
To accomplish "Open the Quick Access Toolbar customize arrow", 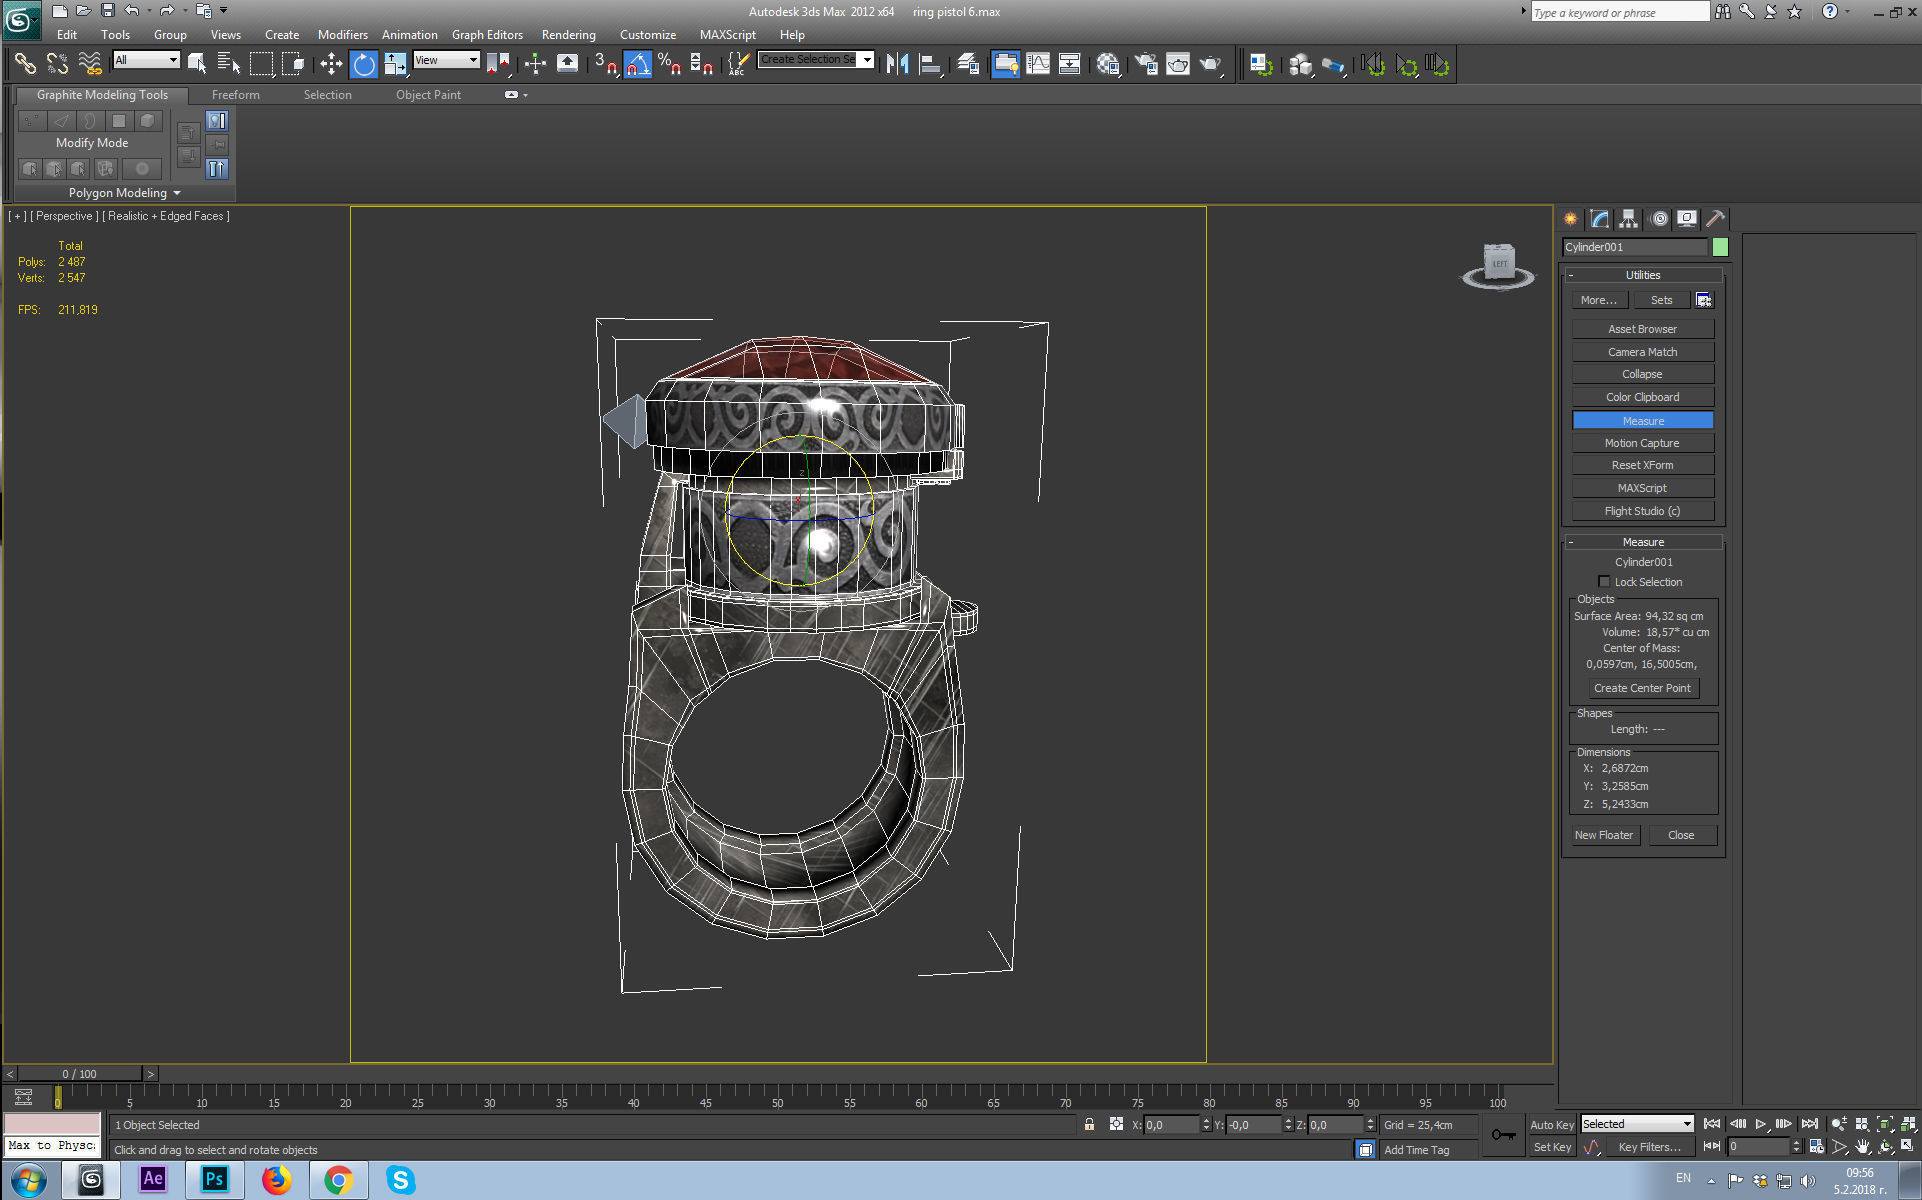I will coord(224,11).
